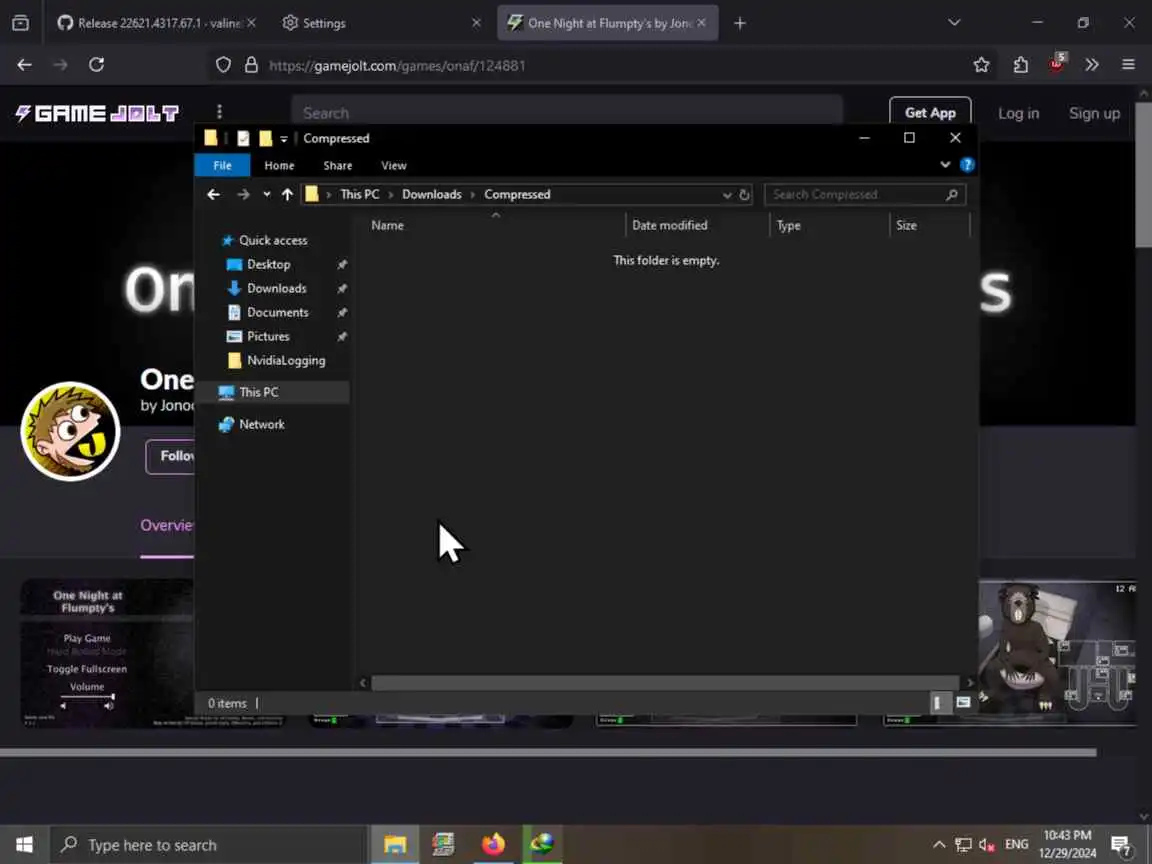
Task: Click the File Explorer Forward arrow
Action: (x=243, y=195)
